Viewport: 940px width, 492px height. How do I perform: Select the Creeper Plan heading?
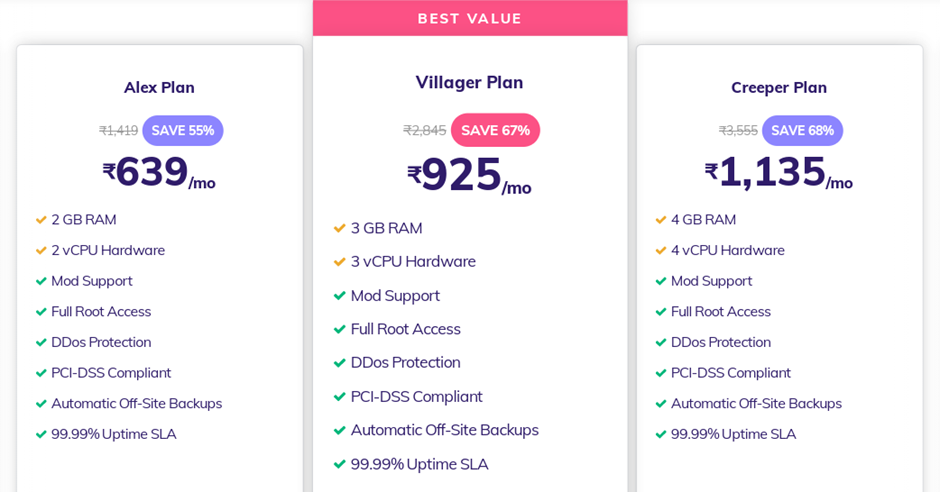click(779, 87)
